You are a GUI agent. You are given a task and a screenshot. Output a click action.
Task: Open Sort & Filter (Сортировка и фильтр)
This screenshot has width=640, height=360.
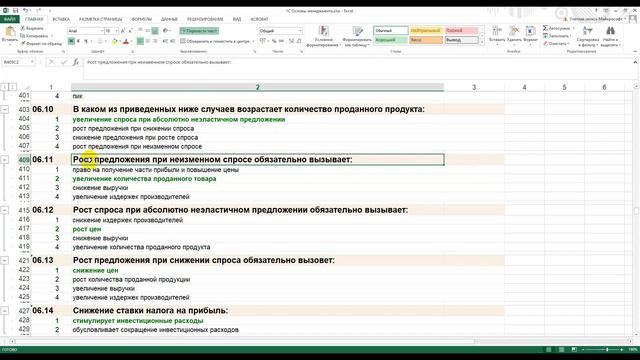click(x=588, y=36)
